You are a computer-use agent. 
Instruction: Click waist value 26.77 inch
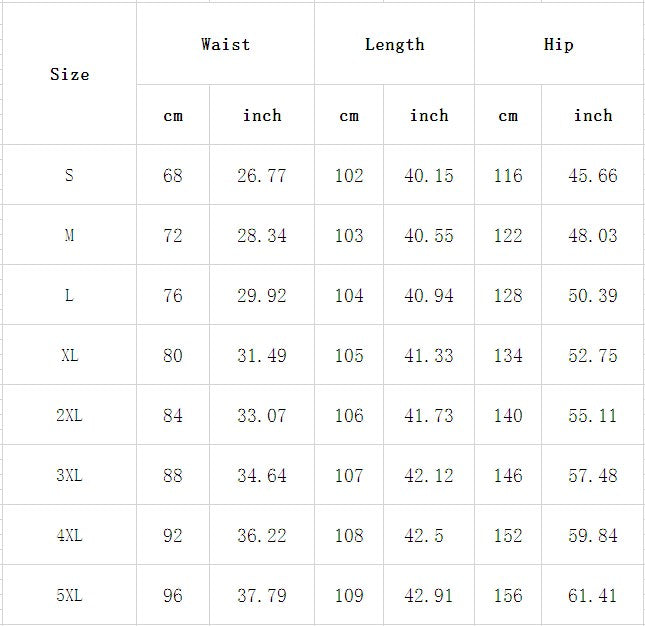tap(262, 175)
